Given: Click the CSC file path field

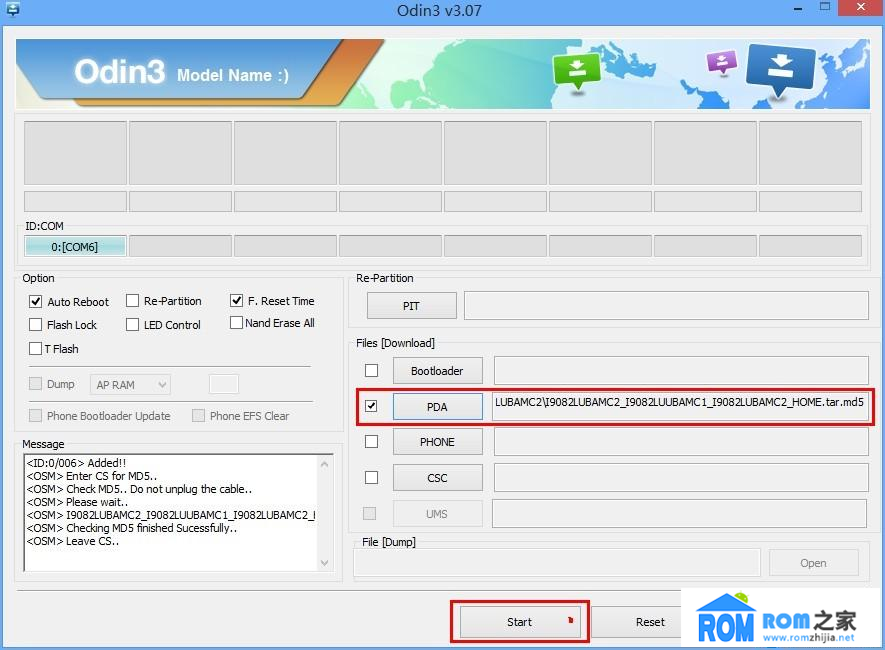Looking at the screenshot, I should point(681,478).
